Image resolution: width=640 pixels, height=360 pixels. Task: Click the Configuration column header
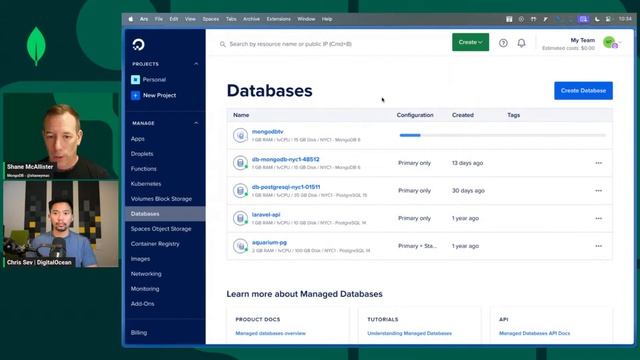415,115
